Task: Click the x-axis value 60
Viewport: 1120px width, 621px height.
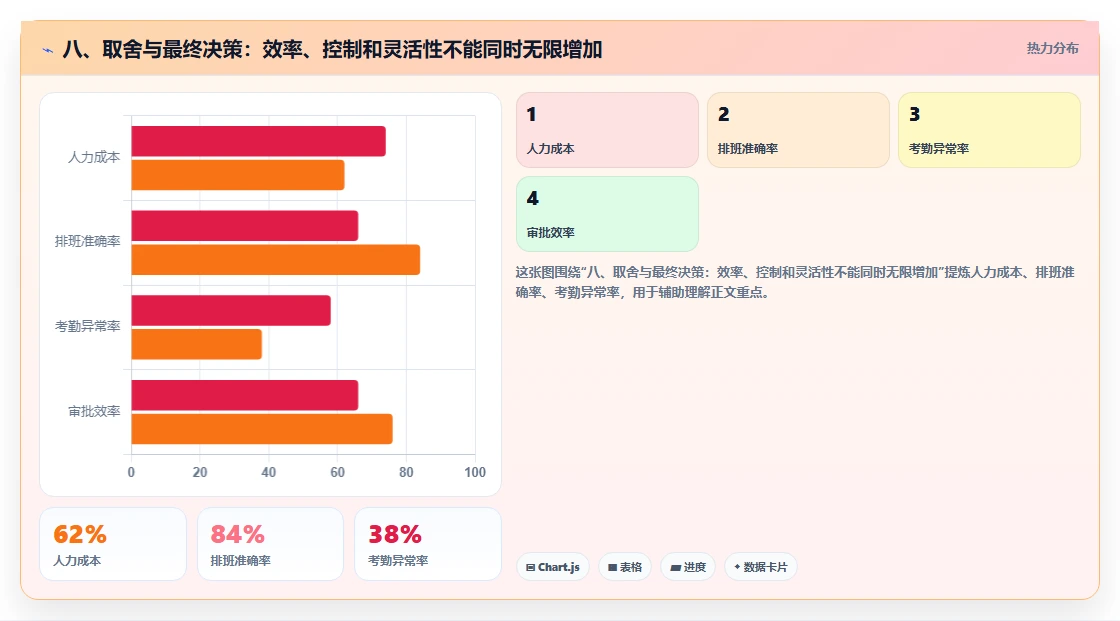Action: (x=337, y=472)
